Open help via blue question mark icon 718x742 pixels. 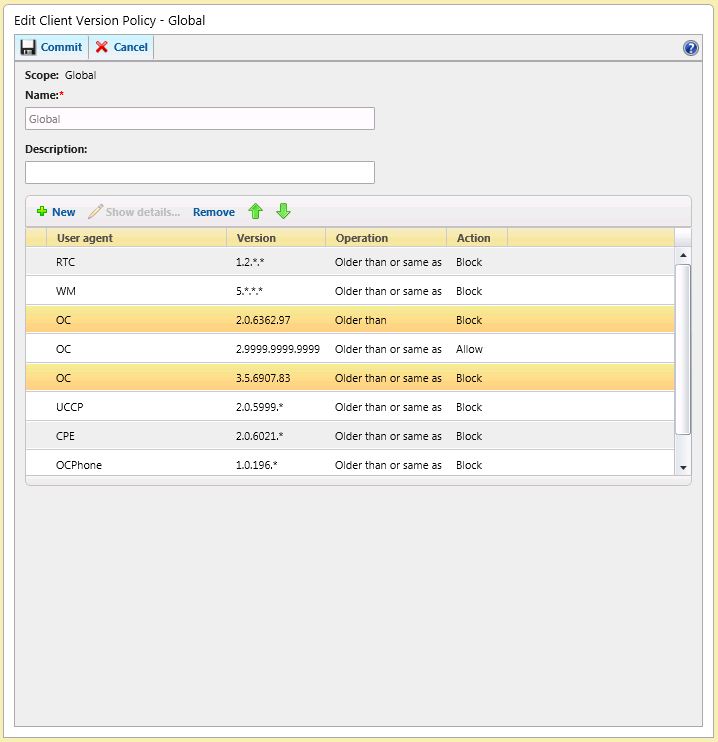point(690,48)
